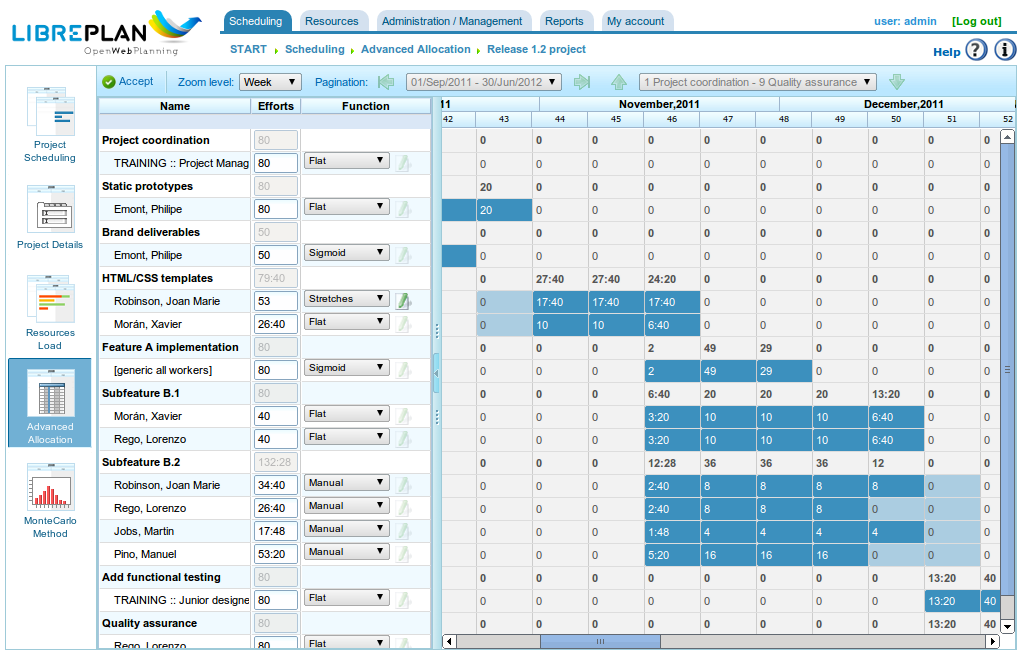1020x654 pixels.
Task: Open the task range Project coordination dropdown
Action: (758, 82)
